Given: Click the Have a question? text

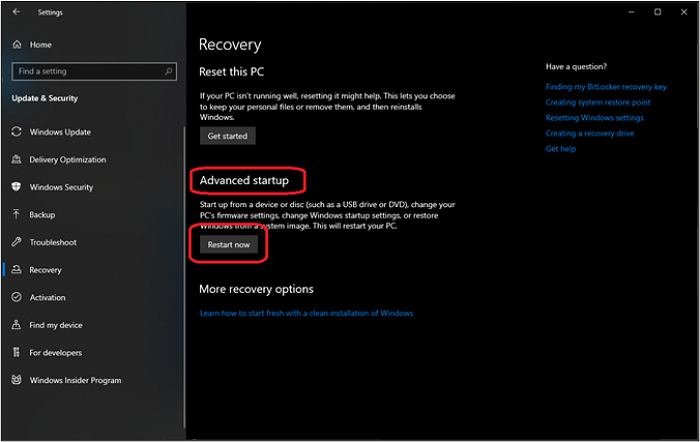Looking at the screenshot, I should click(x=576, y=67).
